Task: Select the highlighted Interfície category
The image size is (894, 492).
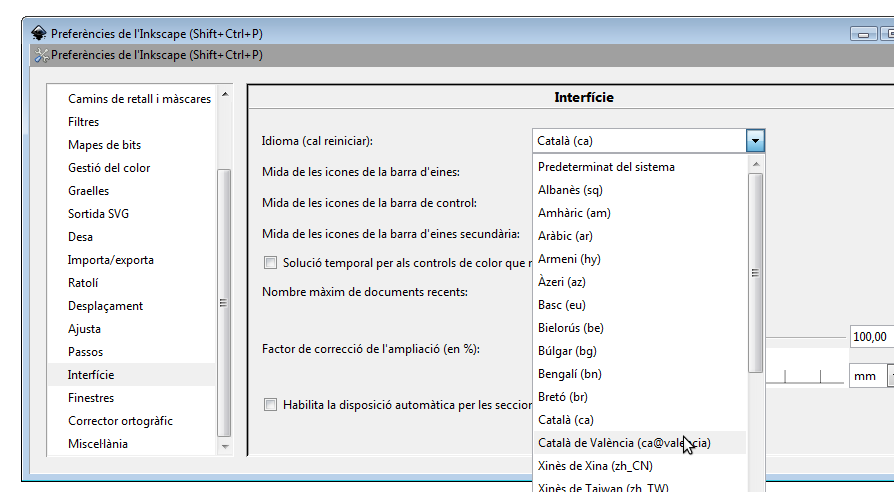Action: [132, 375]
